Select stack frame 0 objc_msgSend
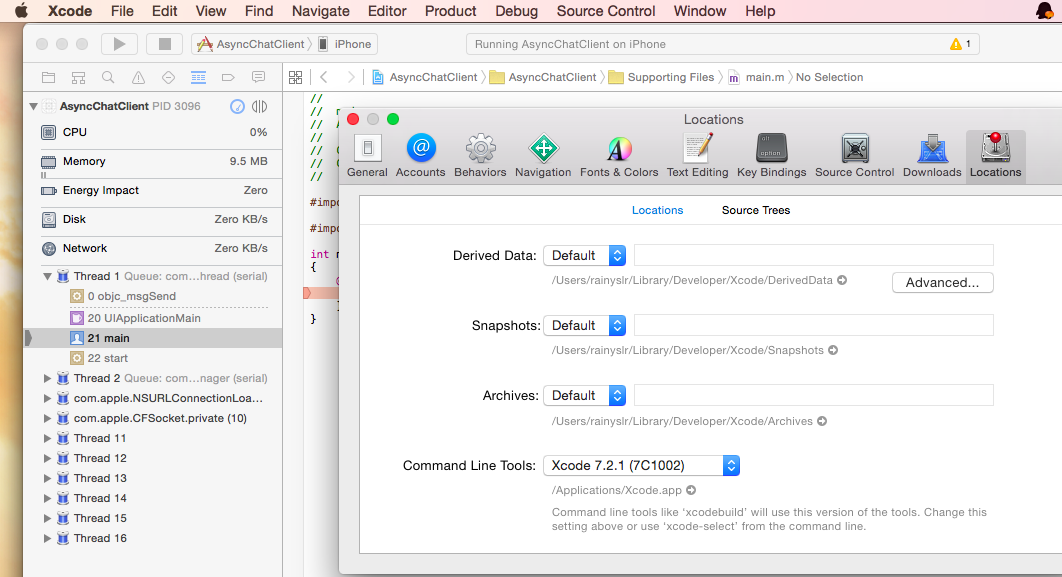Screen dimensions: 1062x577 point(154,296)
